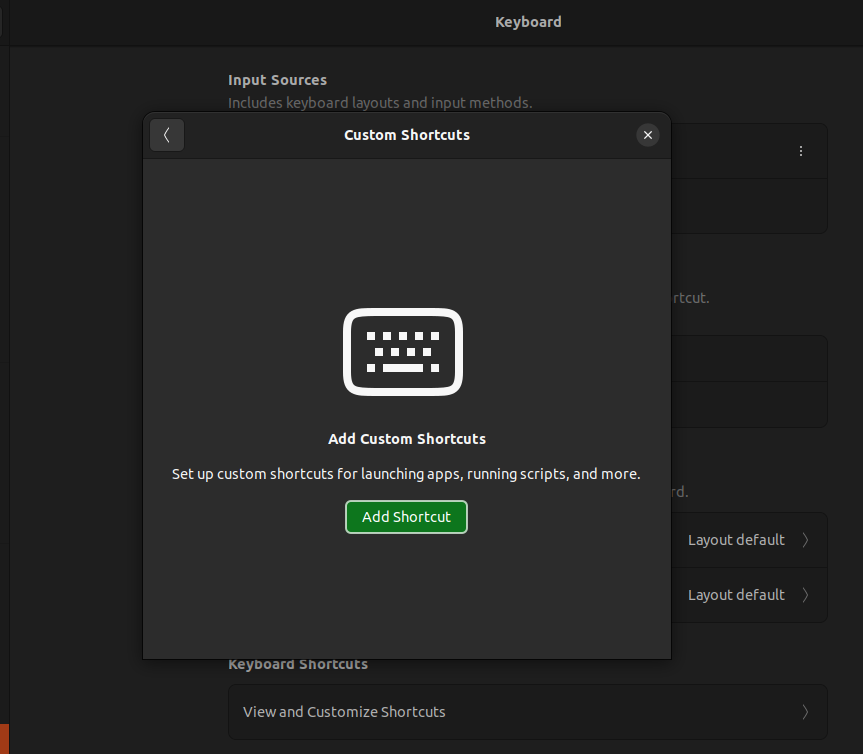Expand the upper Layout default chevron

[806, 540]
